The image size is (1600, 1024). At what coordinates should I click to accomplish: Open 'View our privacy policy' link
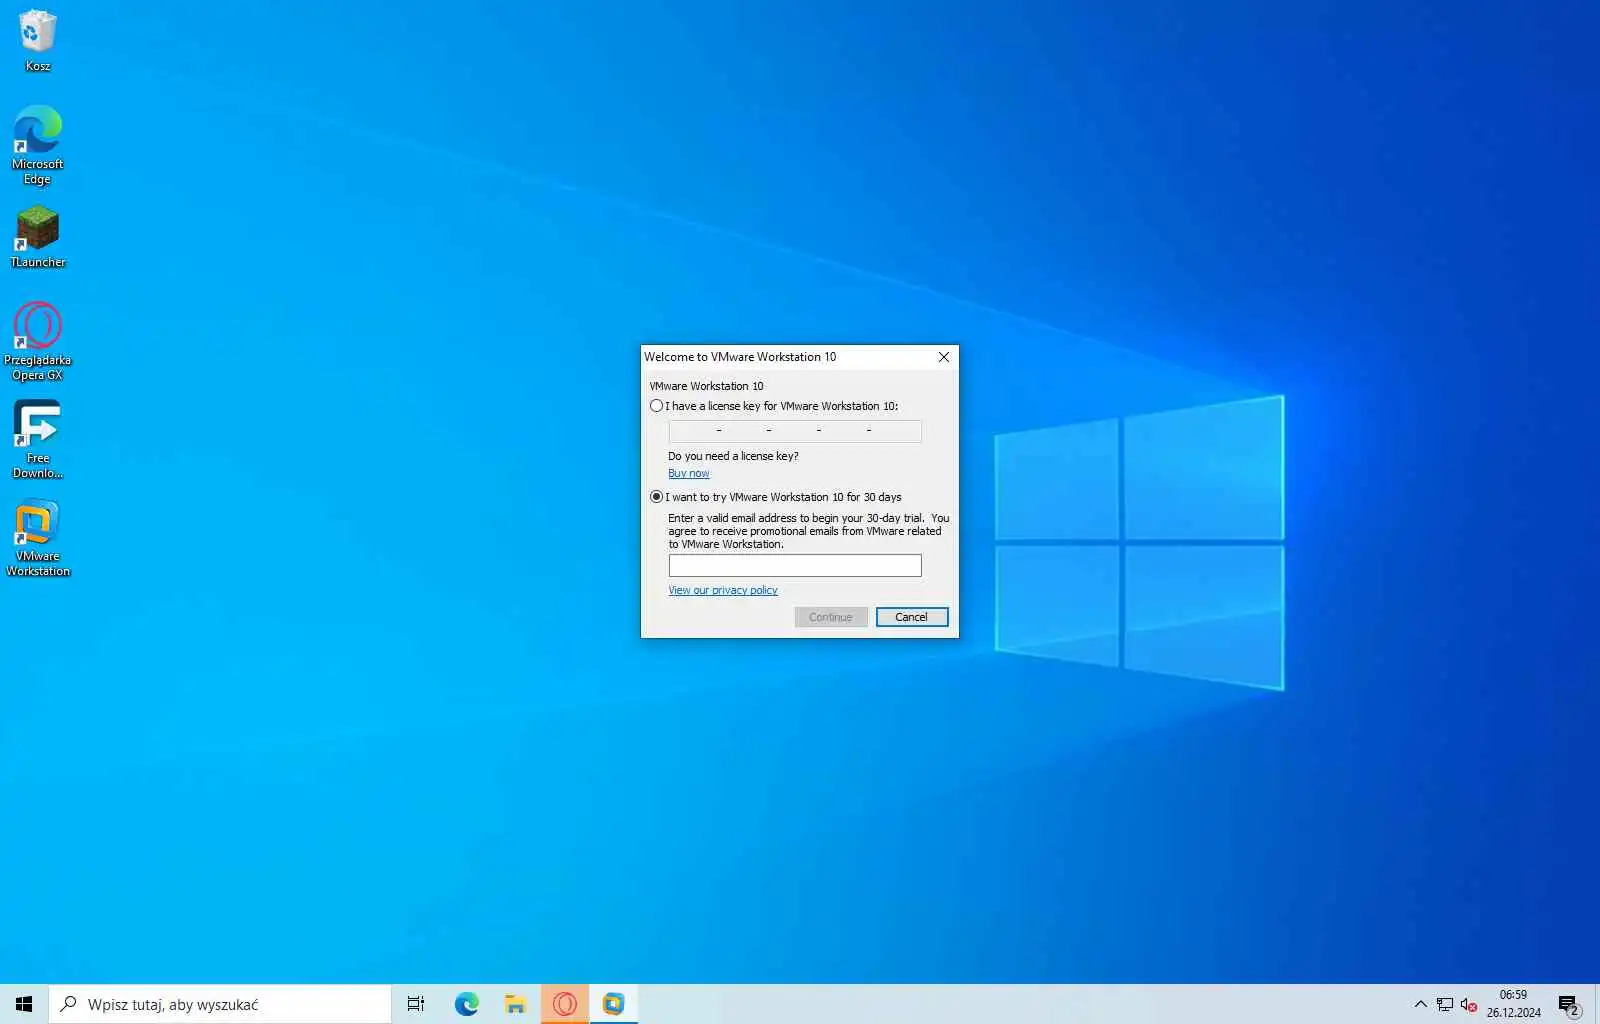(x=722, y=590)
